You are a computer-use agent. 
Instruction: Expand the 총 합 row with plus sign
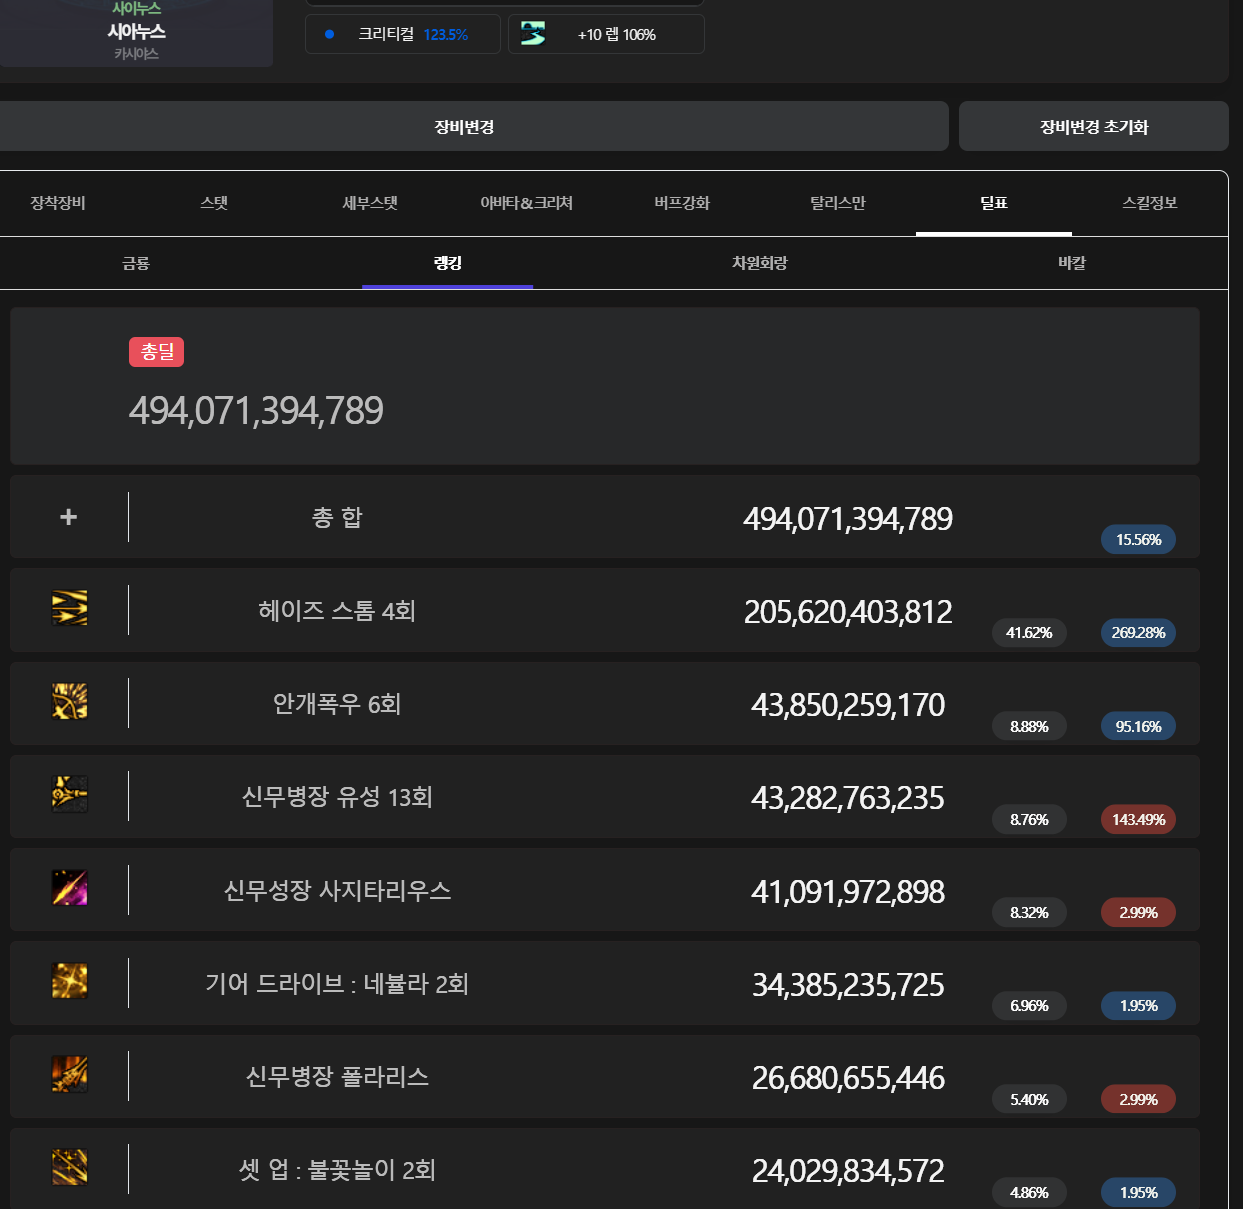pyautogui.click(x=68, y=517)
